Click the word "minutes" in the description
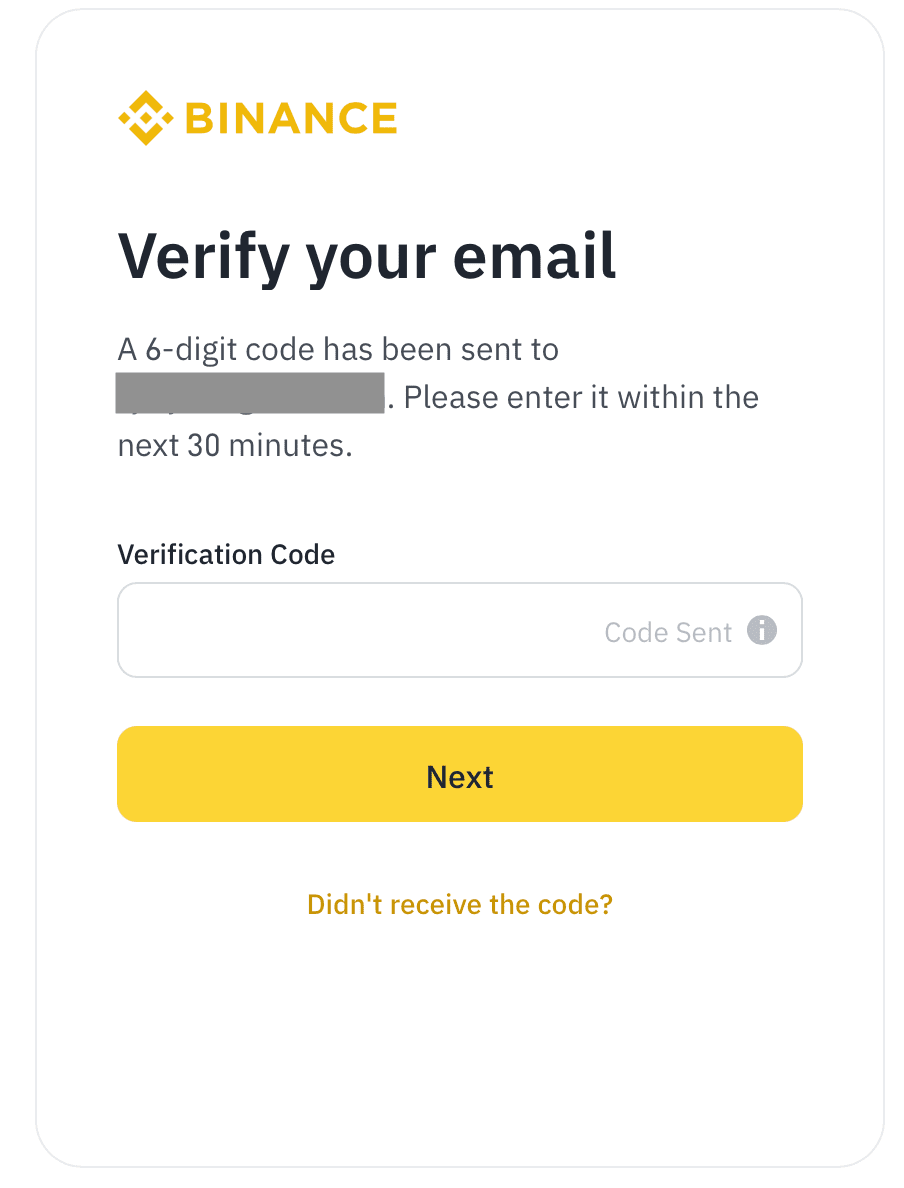Viewport: 904px width, 1188px height. pyautogui.click(x=288, y=445)
